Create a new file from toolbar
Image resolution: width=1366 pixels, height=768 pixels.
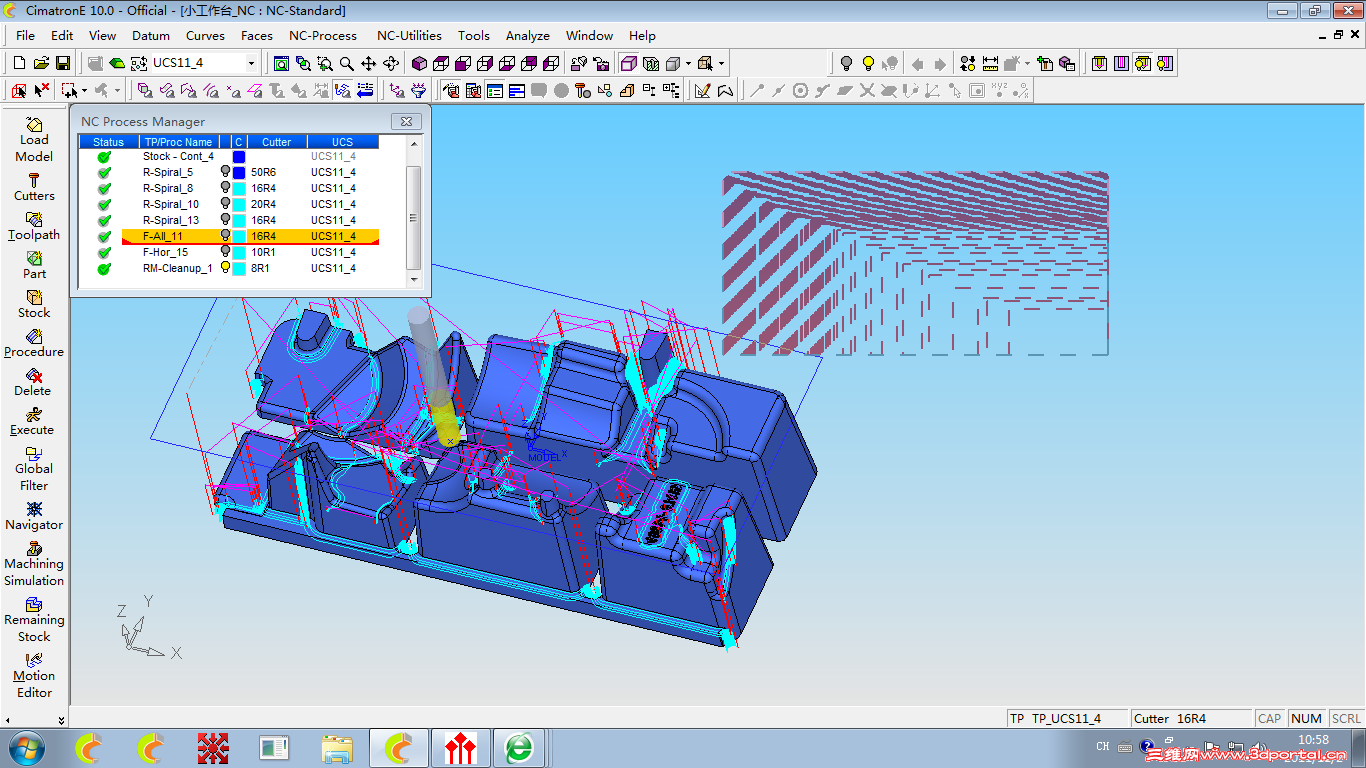pos(19,63)
